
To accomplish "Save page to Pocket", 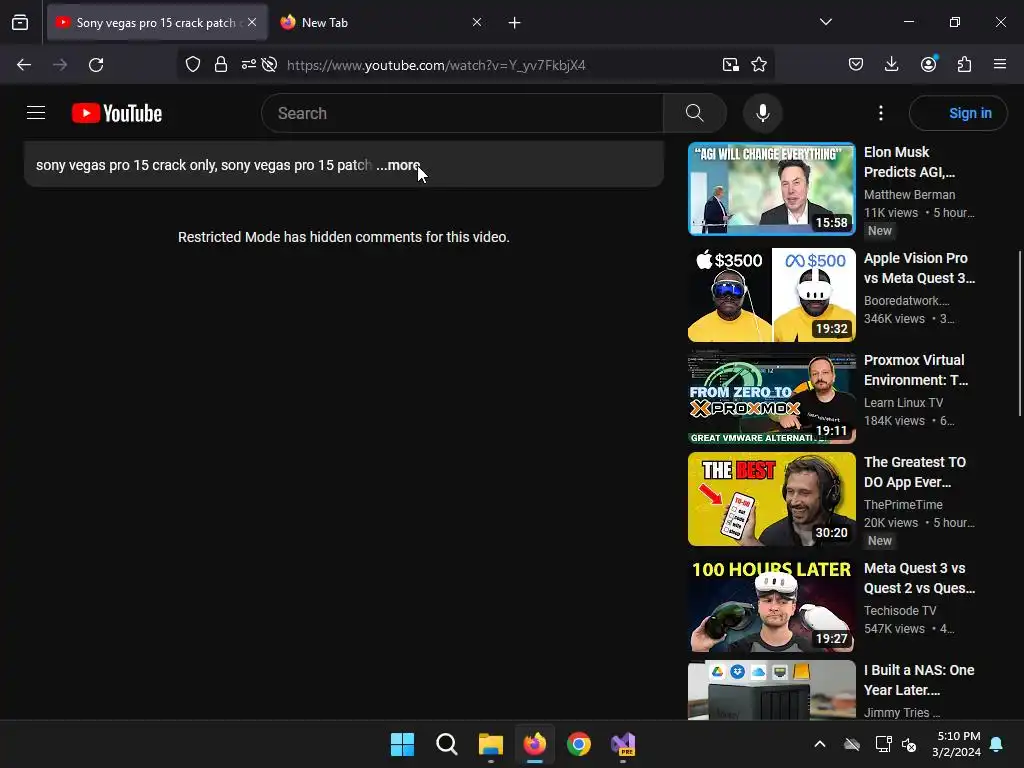I will 856,64.
